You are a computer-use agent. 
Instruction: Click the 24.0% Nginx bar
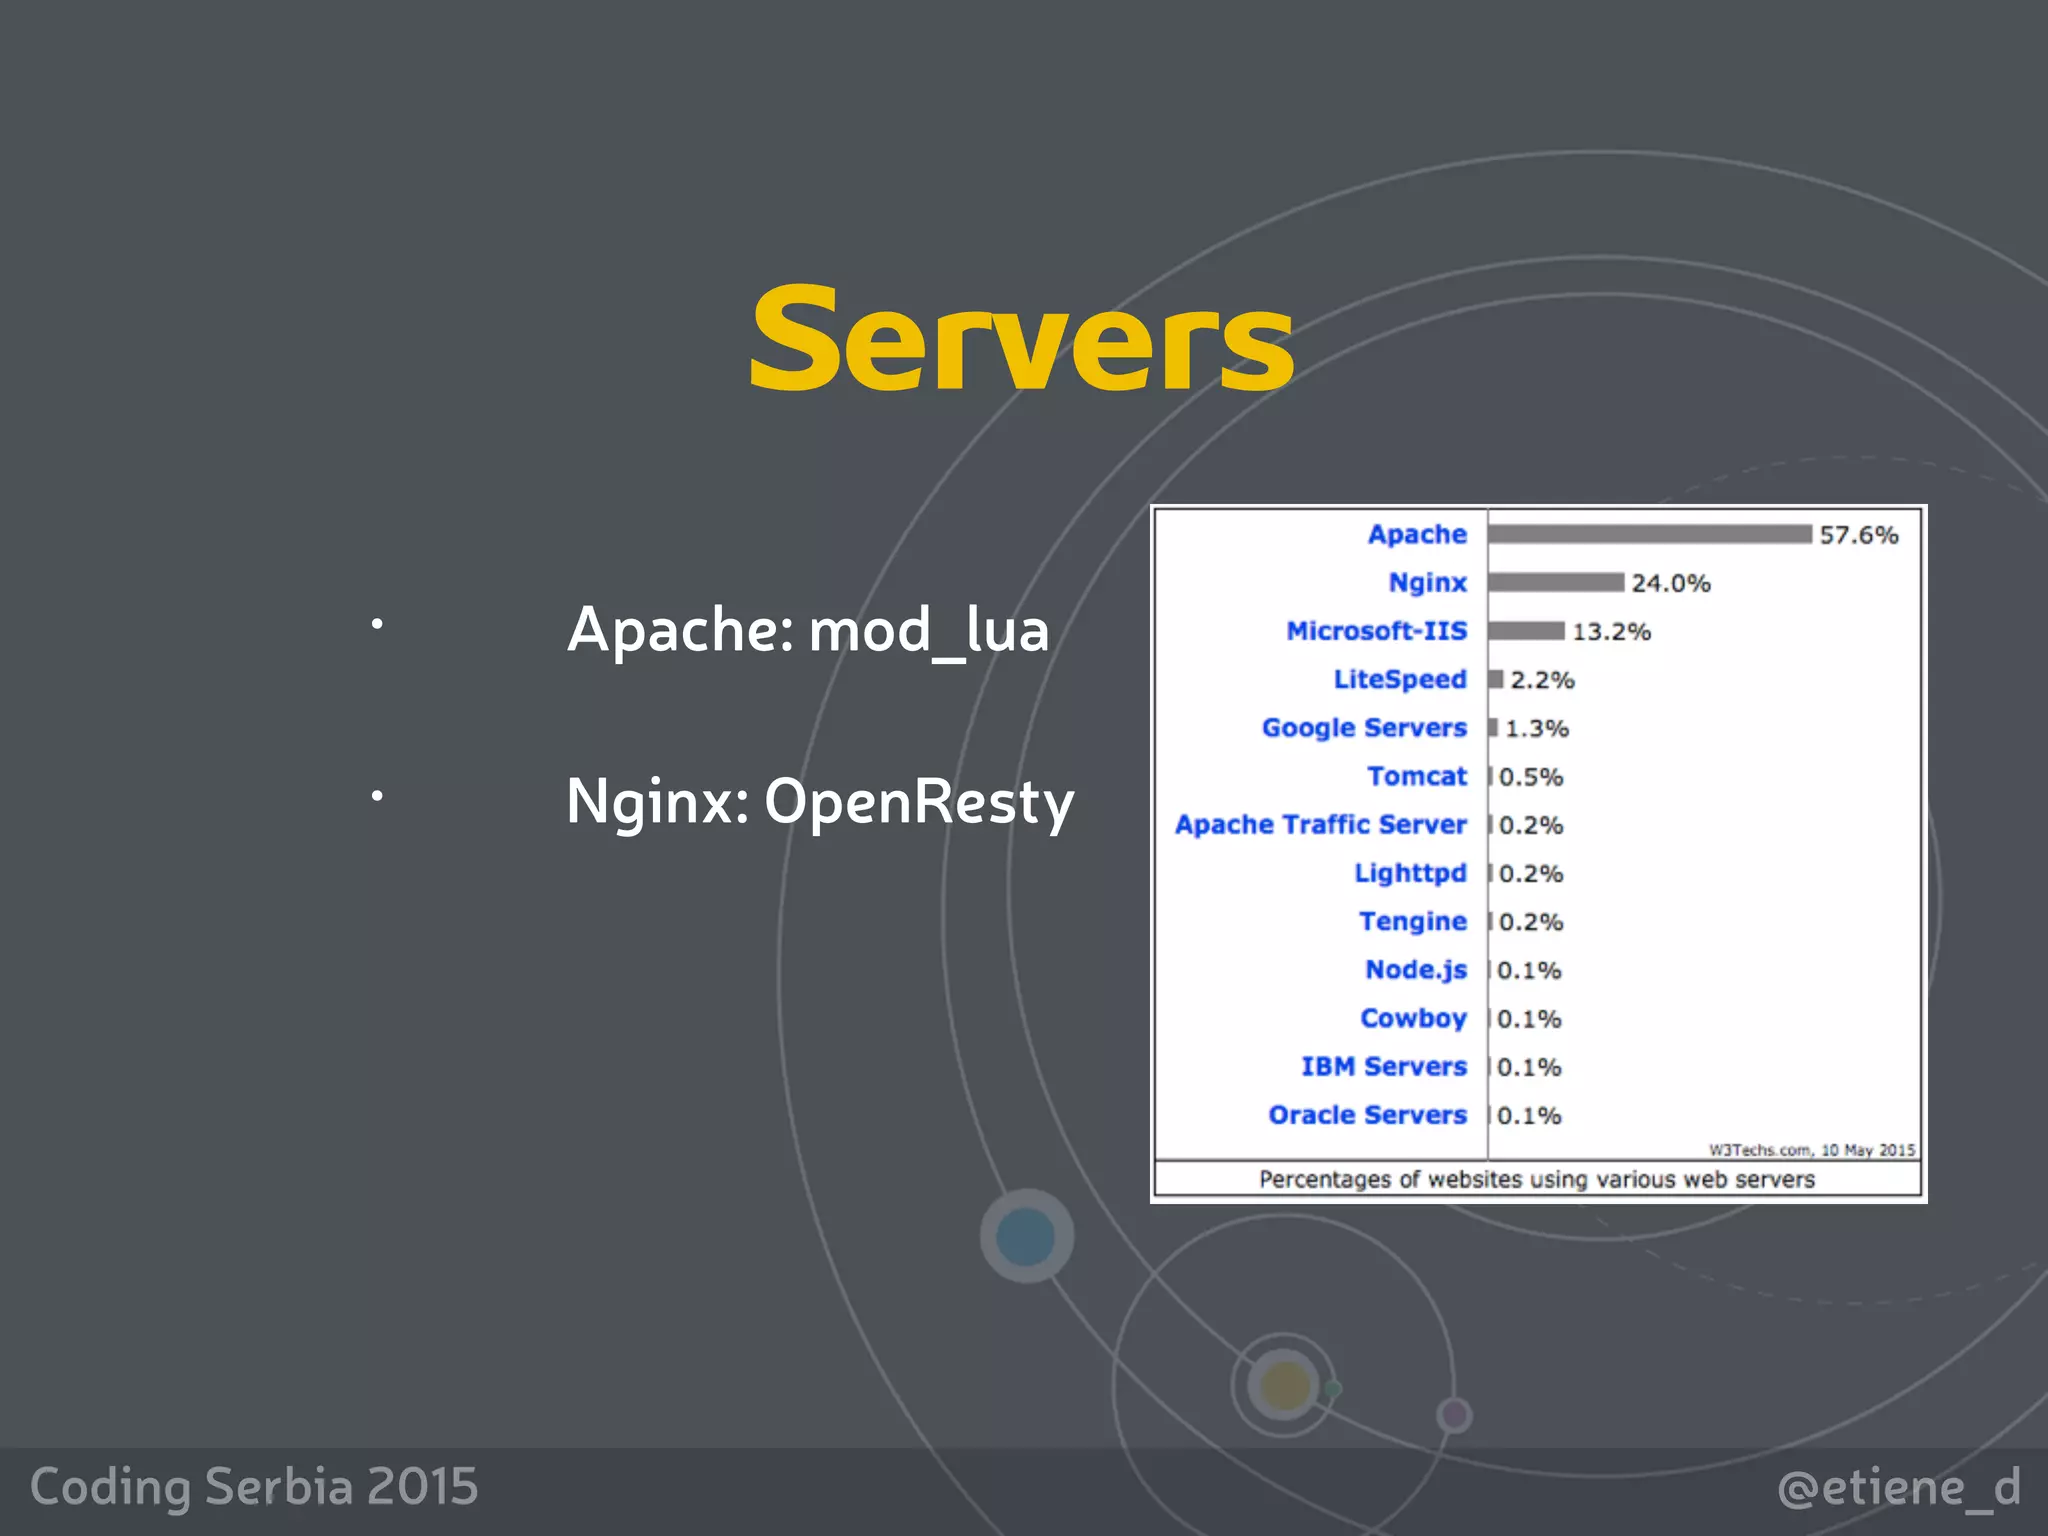pyautogui.click(x=1556, y=582)
